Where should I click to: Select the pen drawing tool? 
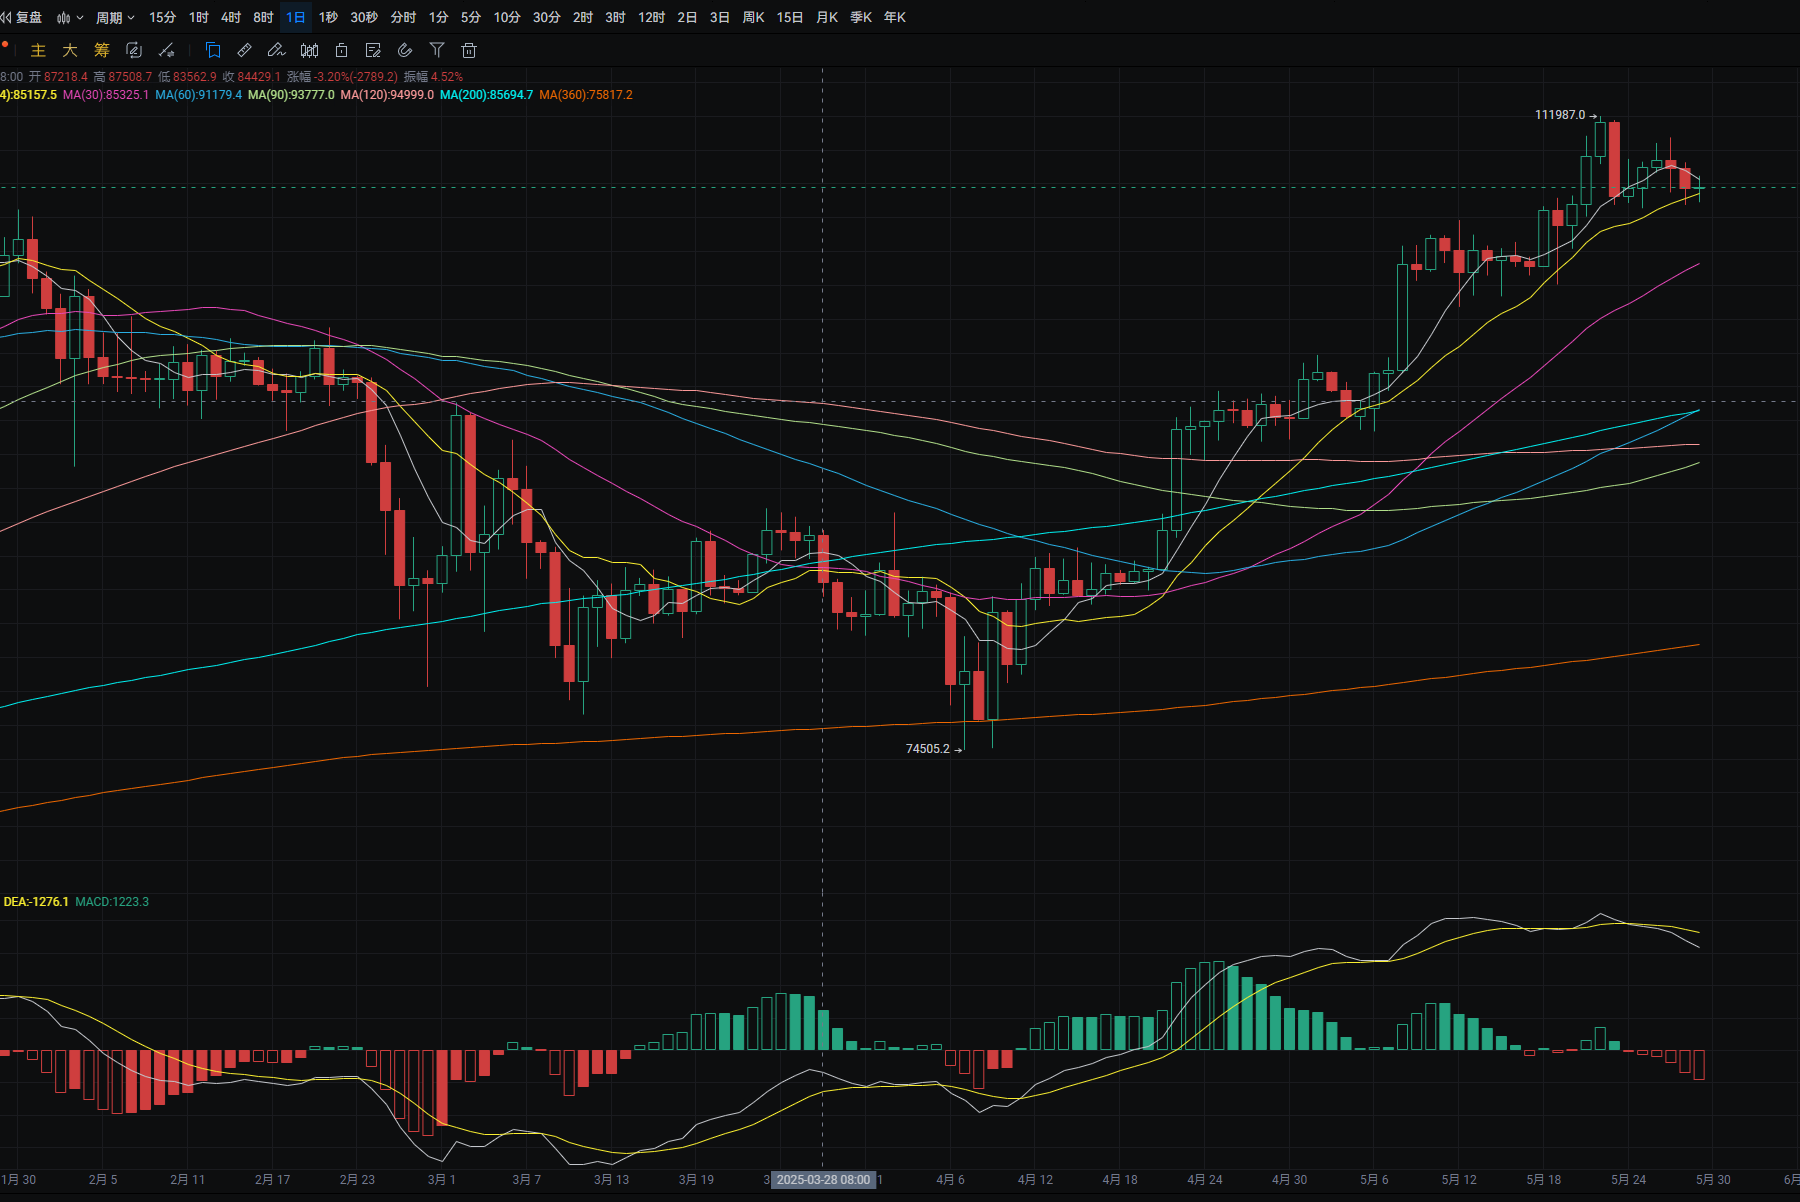(x=277, y=50)
